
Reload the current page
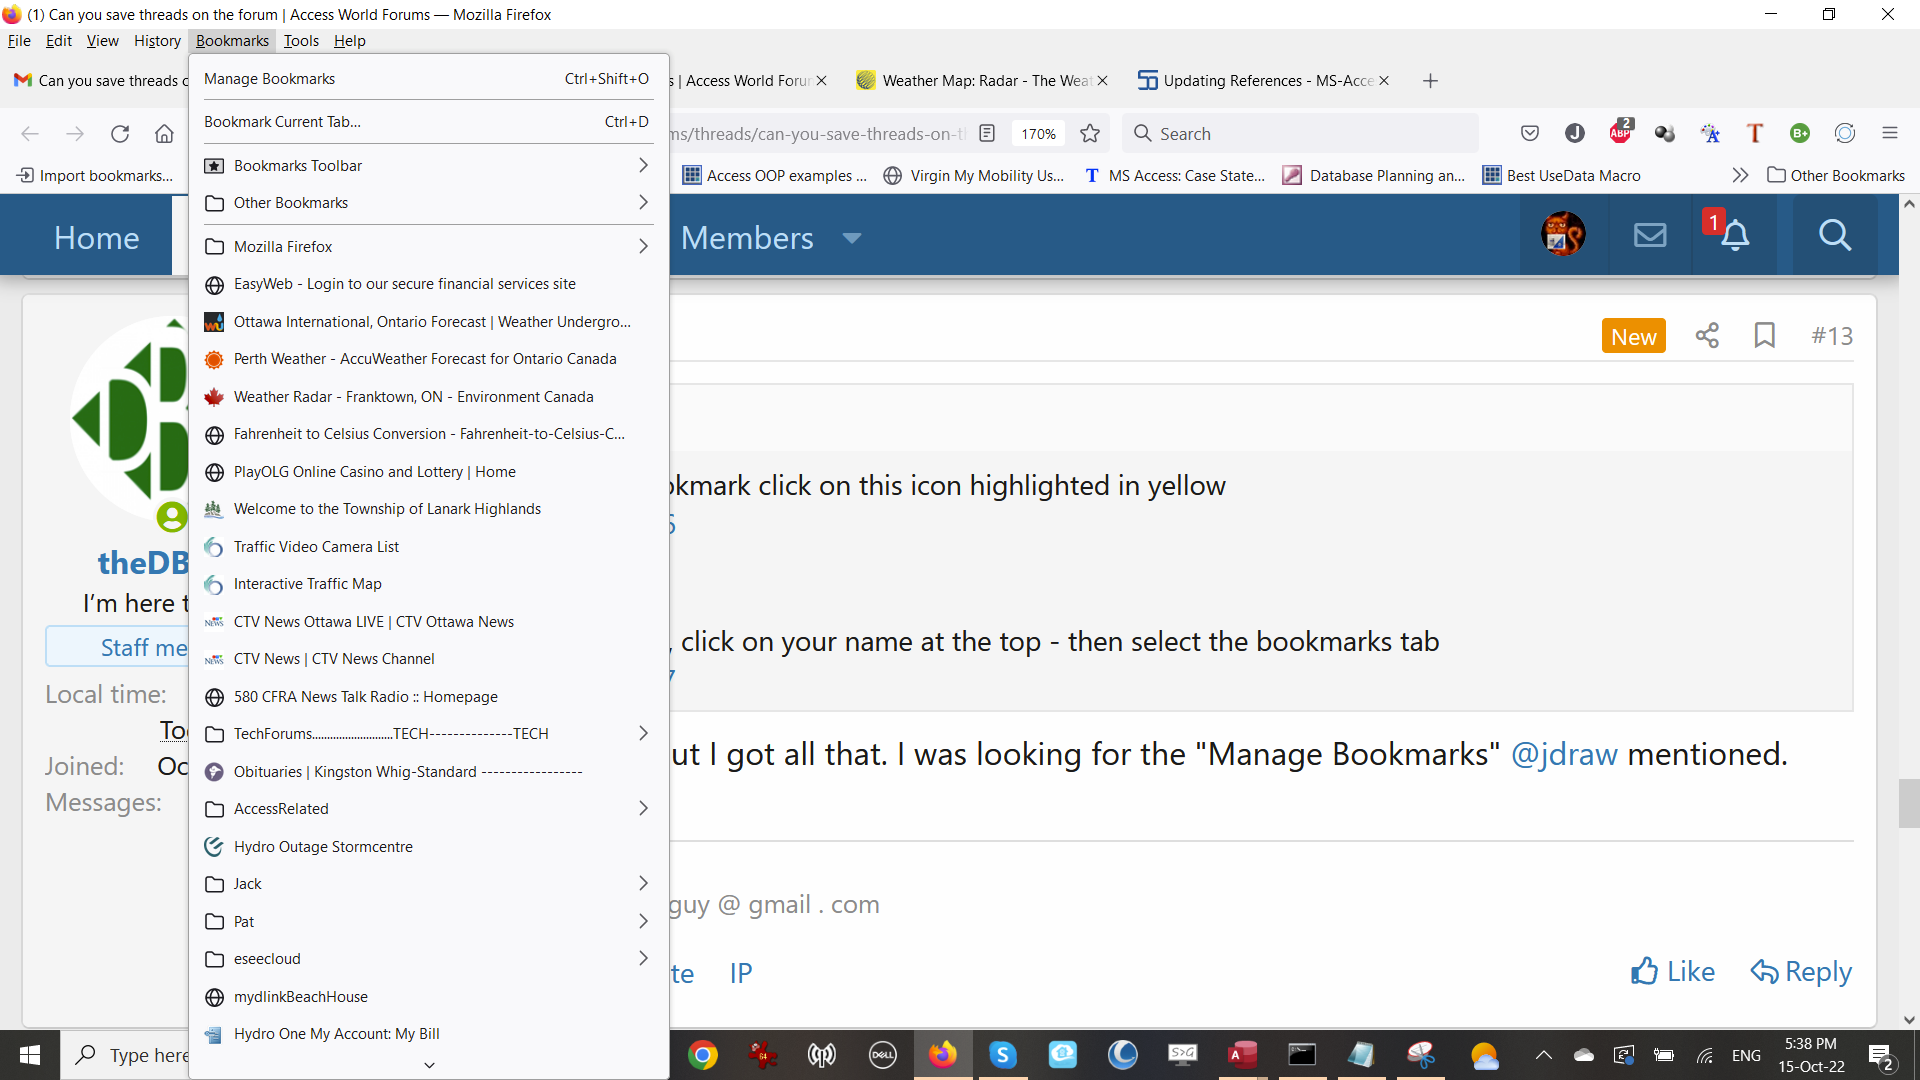click(120, 134)
